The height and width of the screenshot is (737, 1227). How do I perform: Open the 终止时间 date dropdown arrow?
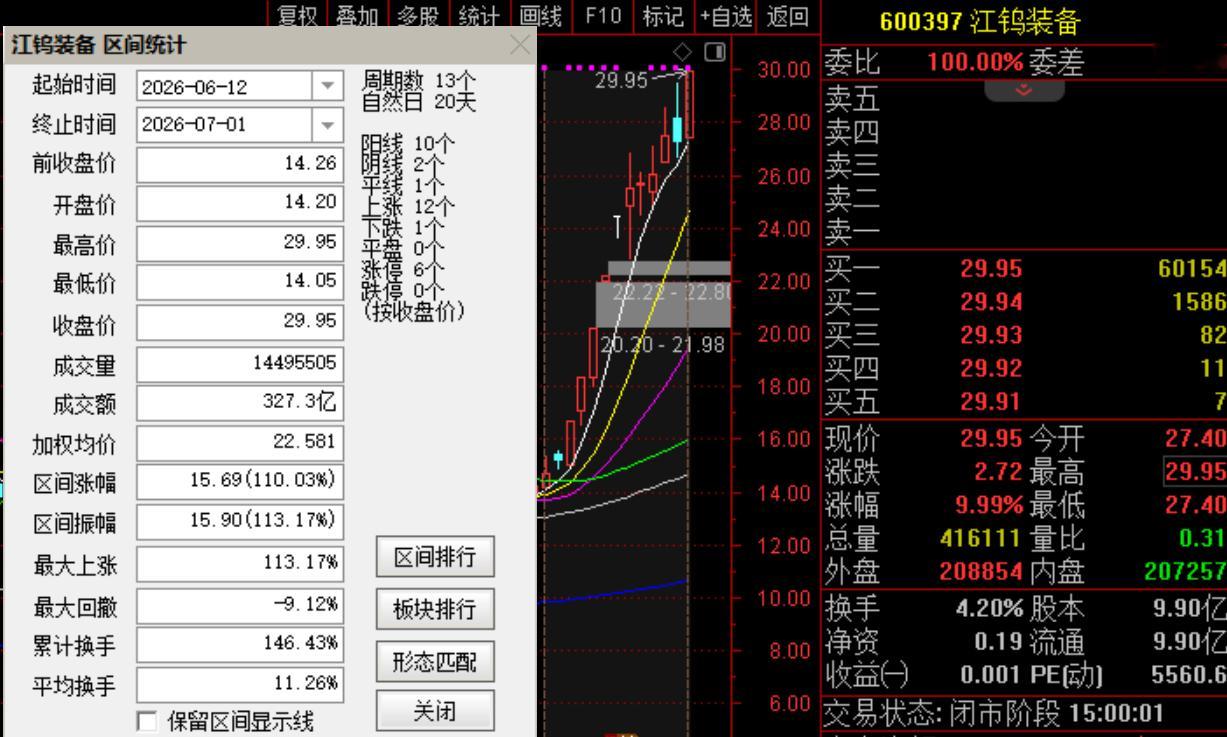pos(327,125)
